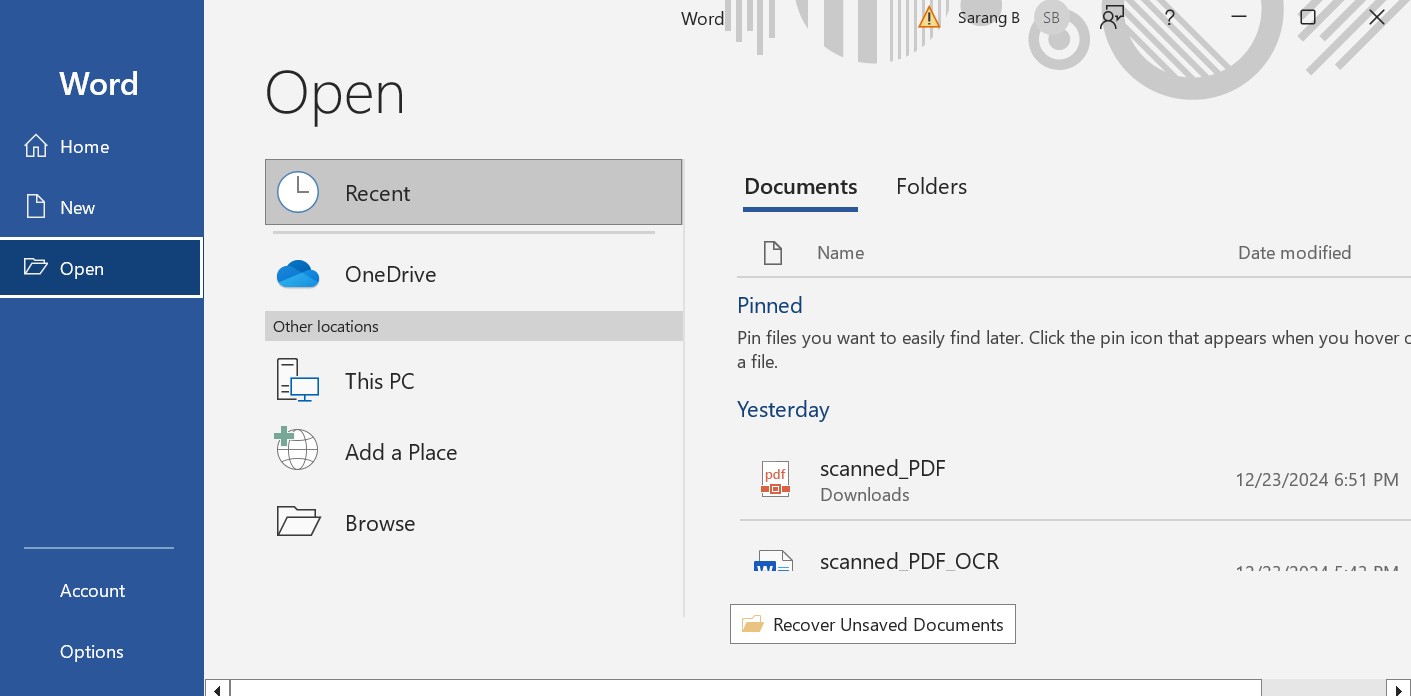The image size is (1411, 696).
Task: Click the OneDrive cloud icon
Action: 298,274
